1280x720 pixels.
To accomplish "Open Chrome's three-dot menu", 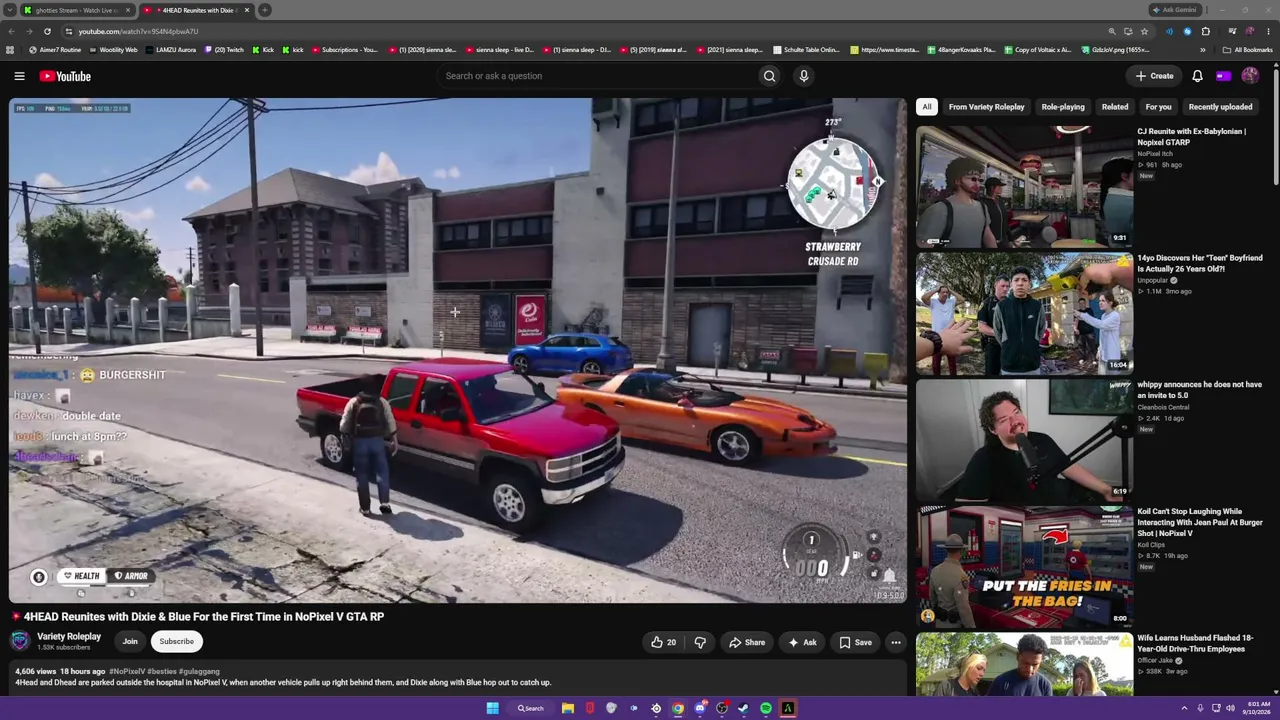I will pyautogui.click(x=1267, y=31).
